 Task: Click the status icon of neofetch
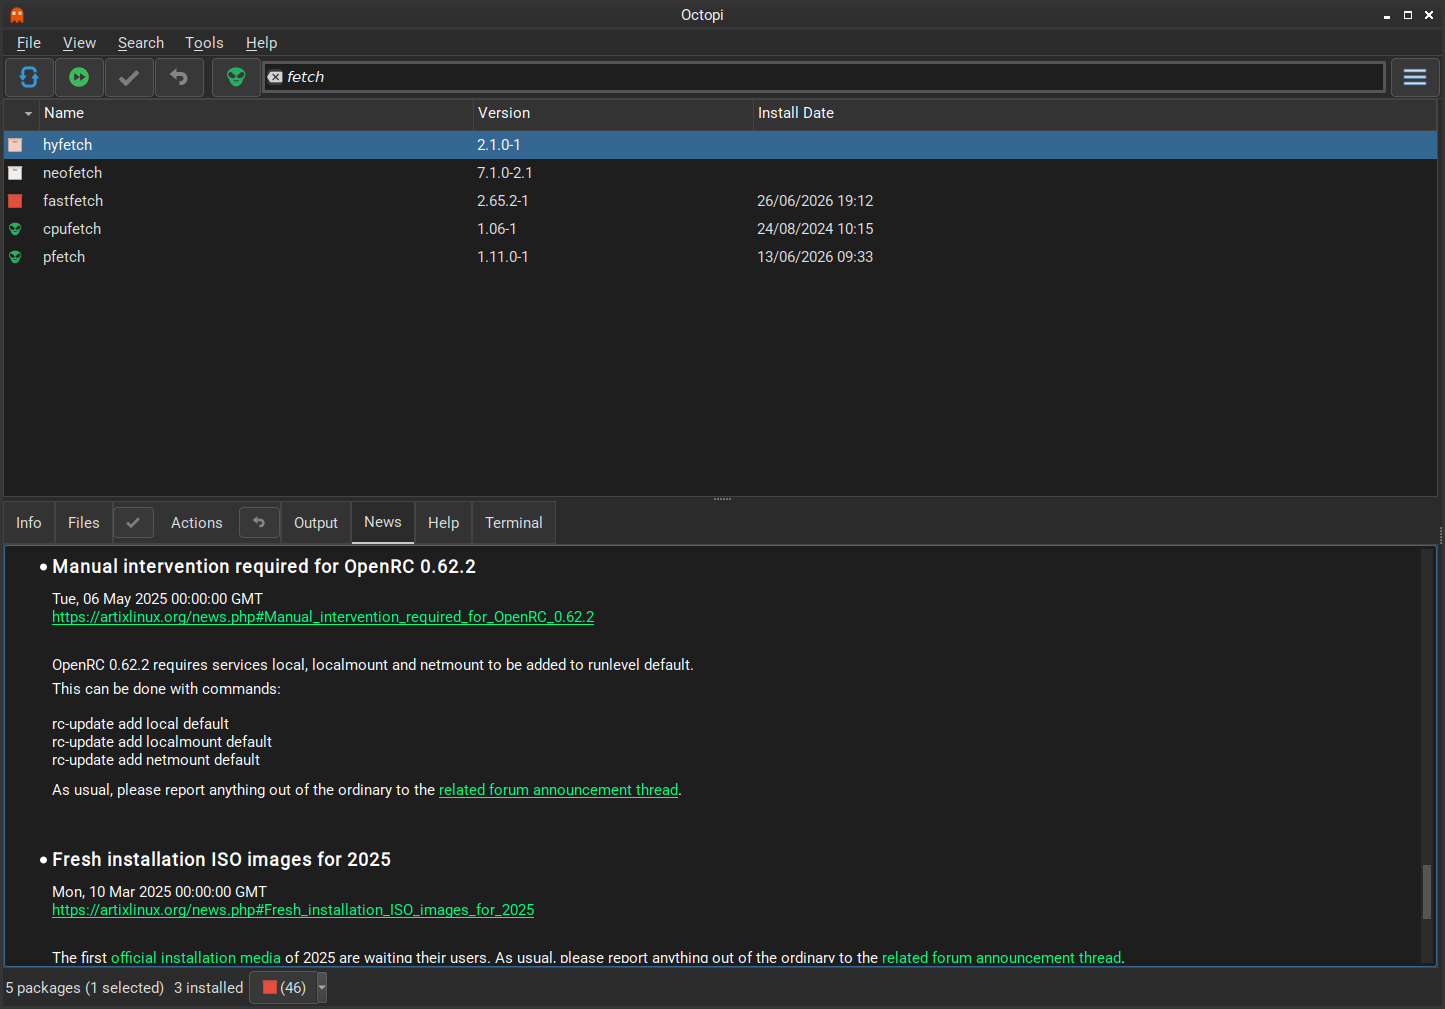pyautogui.click(x=15, y=173)
